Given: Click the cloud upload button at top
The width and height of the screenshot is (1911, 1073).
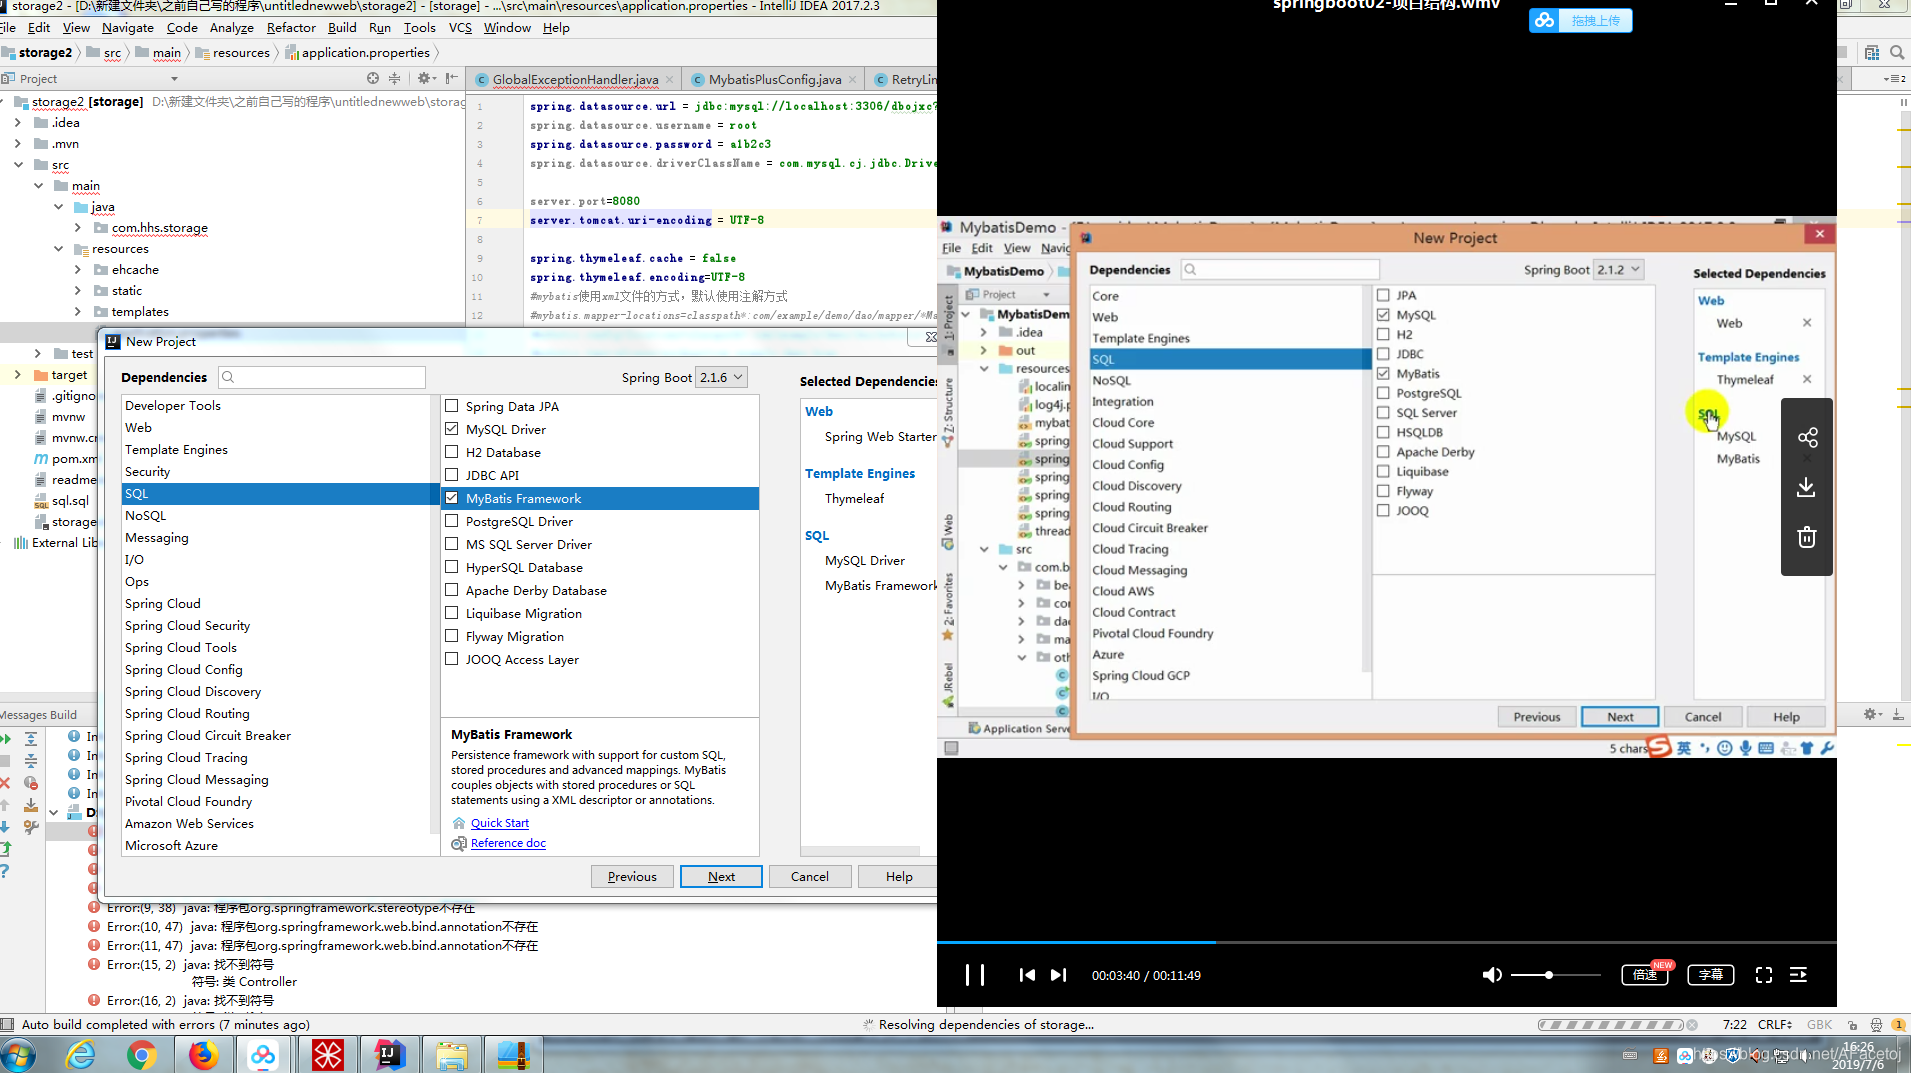Looking at the screenshot, I should tap(1580, 20).
